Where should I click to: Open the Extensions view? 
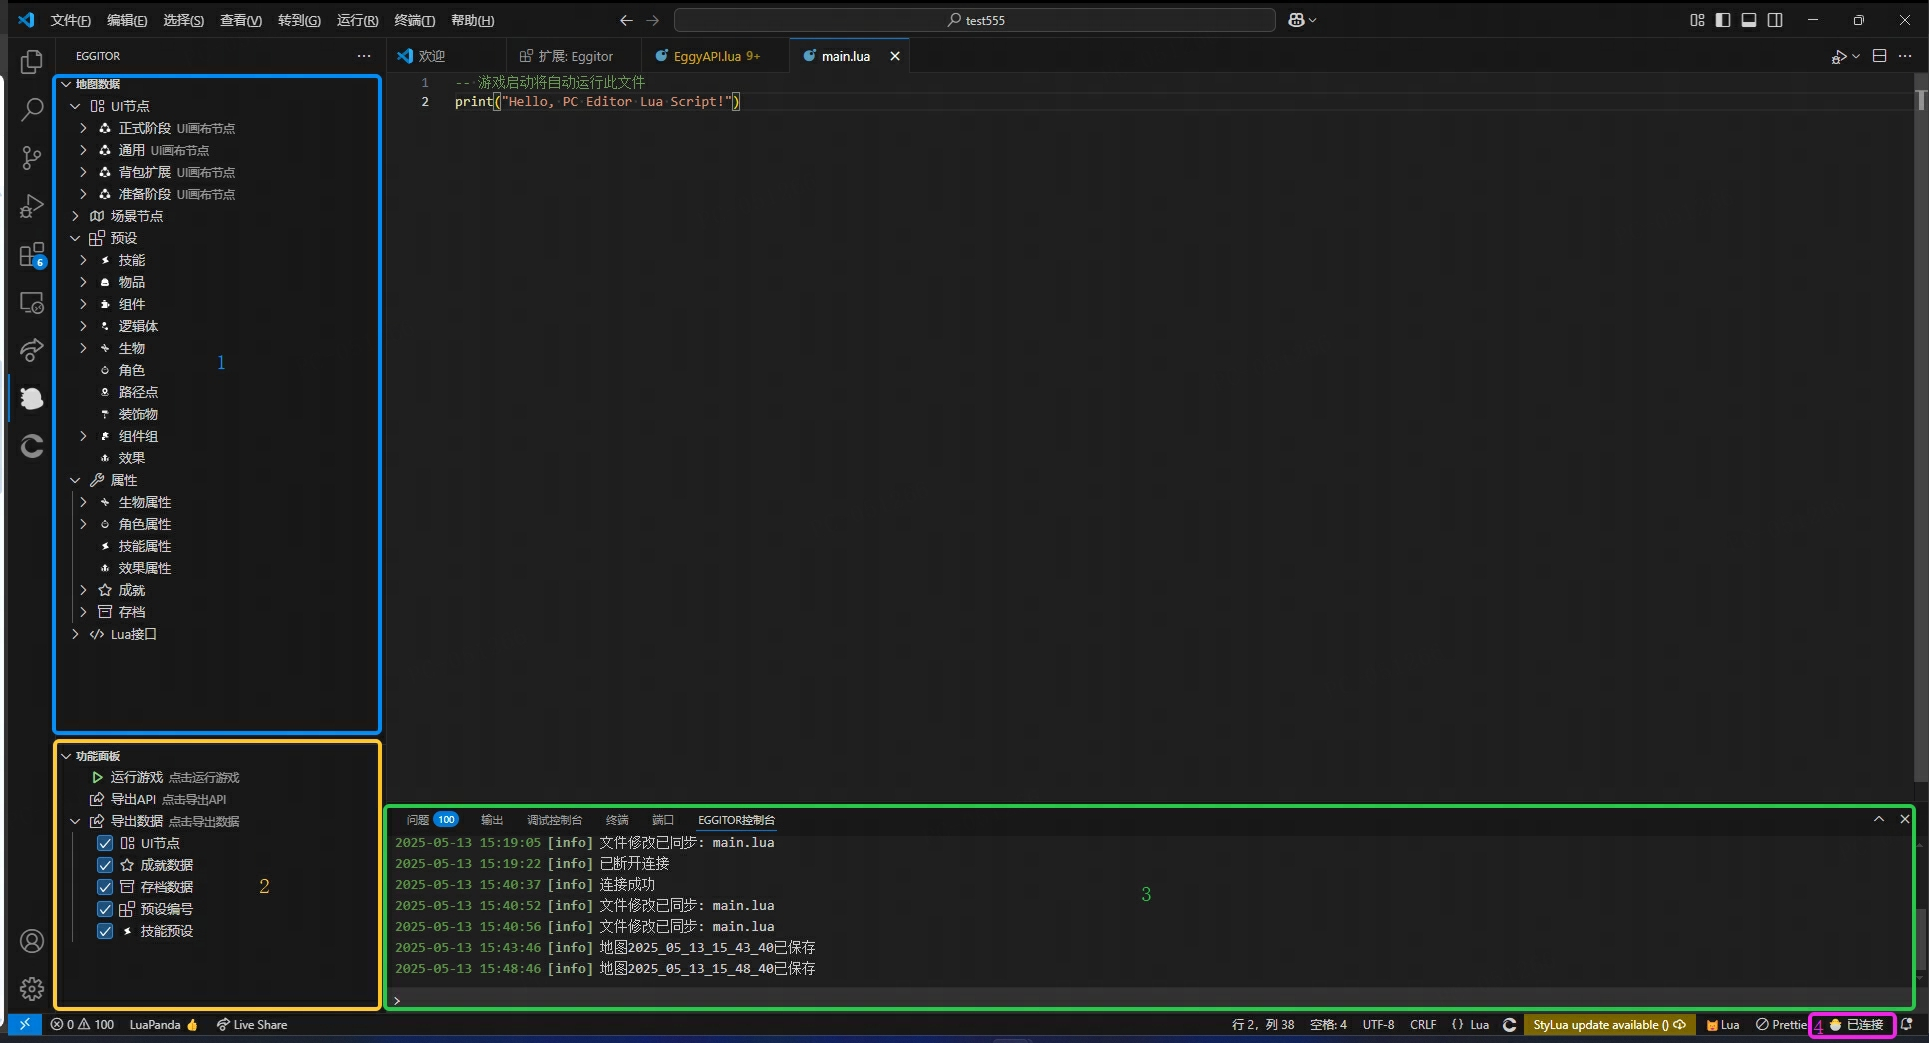32,255
